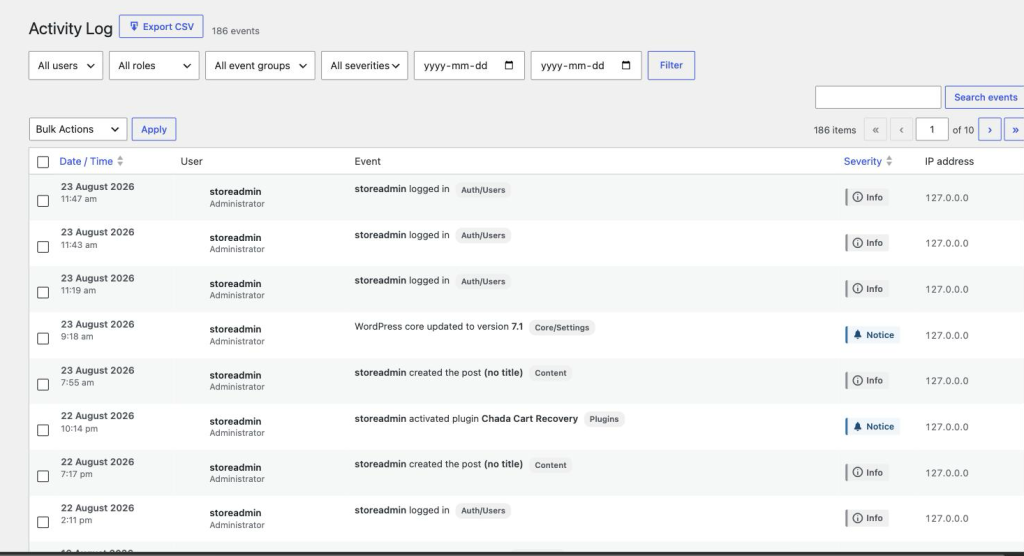Click the Core/Settings event group tag
Screen dimensions: 1024x556
pos(562,327)
